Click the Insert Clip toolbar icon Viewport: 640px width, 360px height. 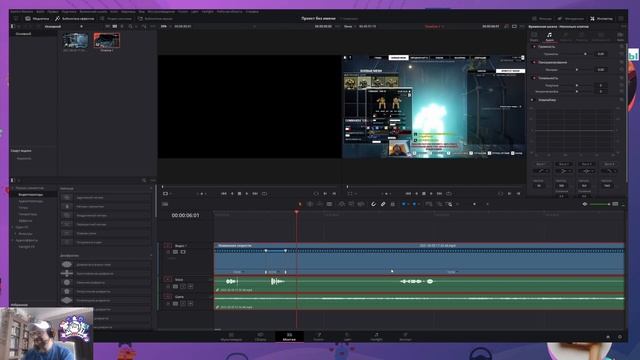342,204
